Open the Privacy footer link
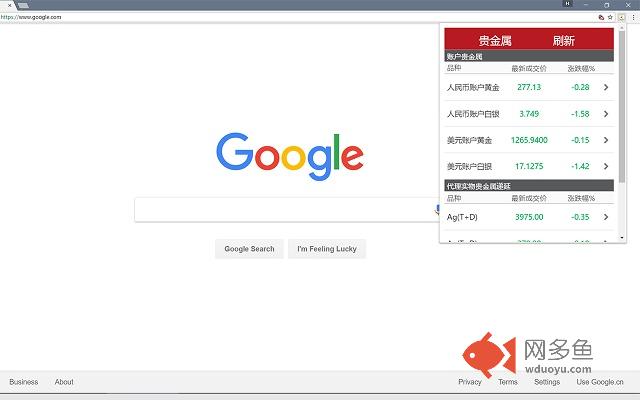Image resolution: width=640 pixels, height=400 pixels. (470, 382)
